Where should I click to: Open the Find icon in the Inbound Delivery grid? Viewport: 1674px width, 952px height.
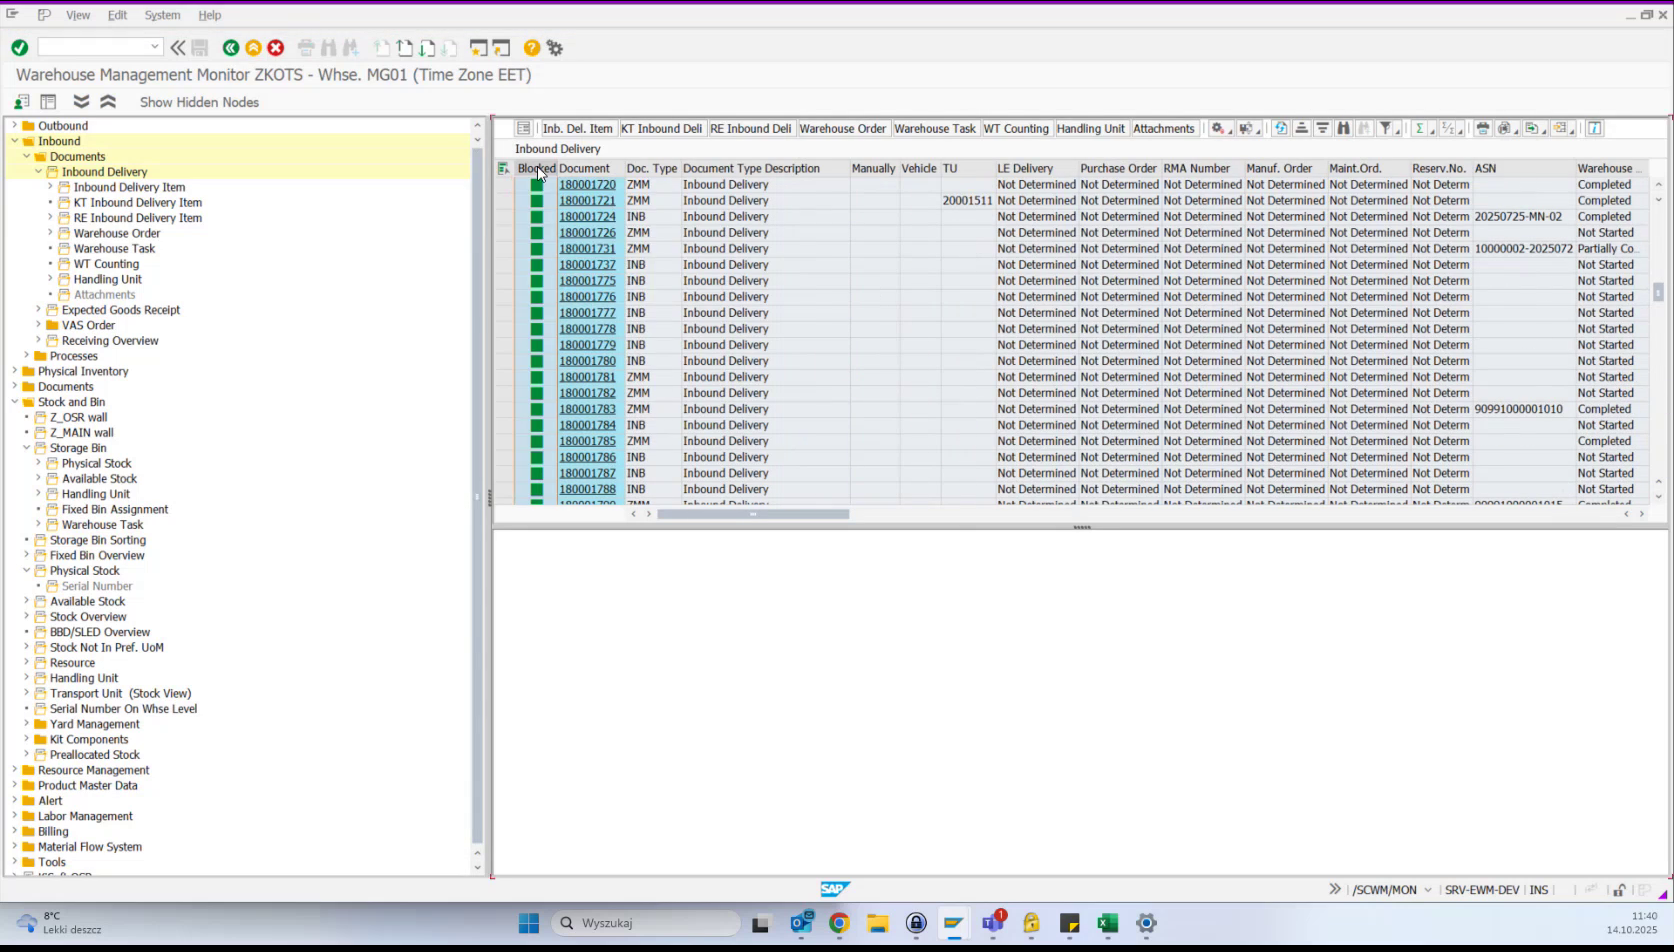[1344, 128]
